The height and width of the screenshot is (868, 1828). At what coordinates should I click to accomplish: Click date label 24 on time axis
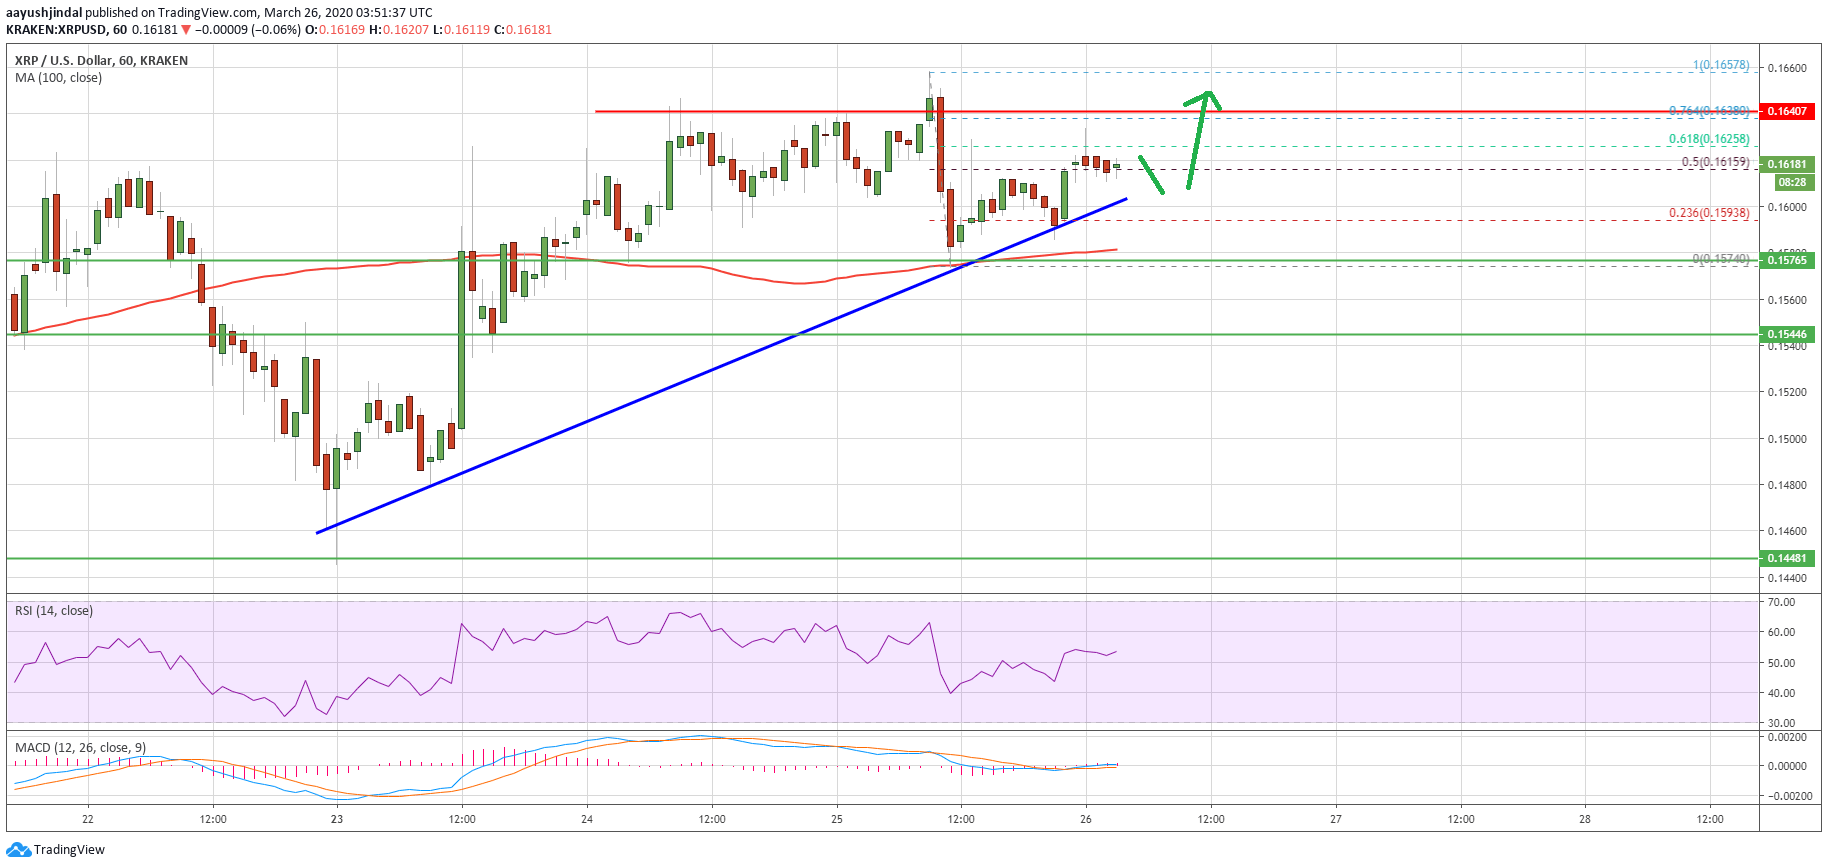click(x=587, y=819)
